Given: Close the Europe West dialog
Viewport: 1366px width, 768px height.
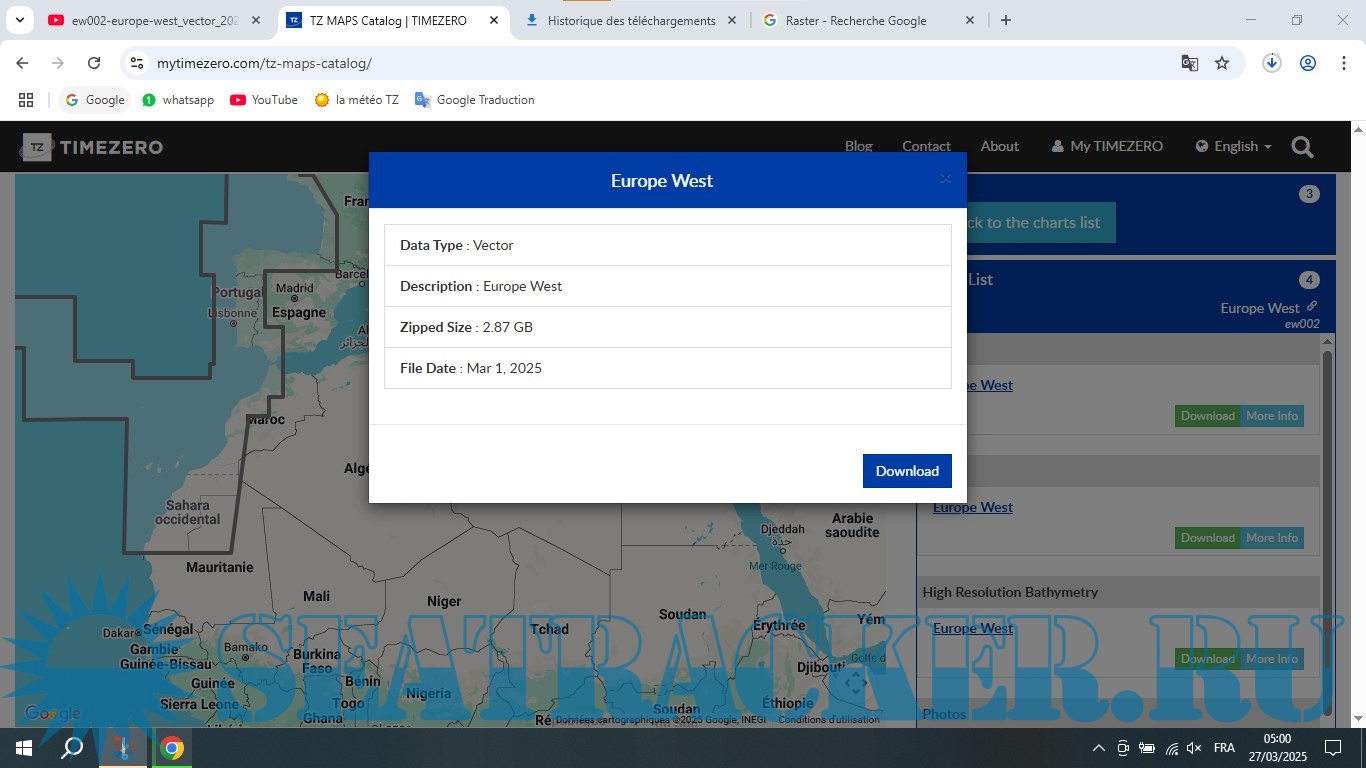Looking at the screenshot, I should click(x=945, y=179).
